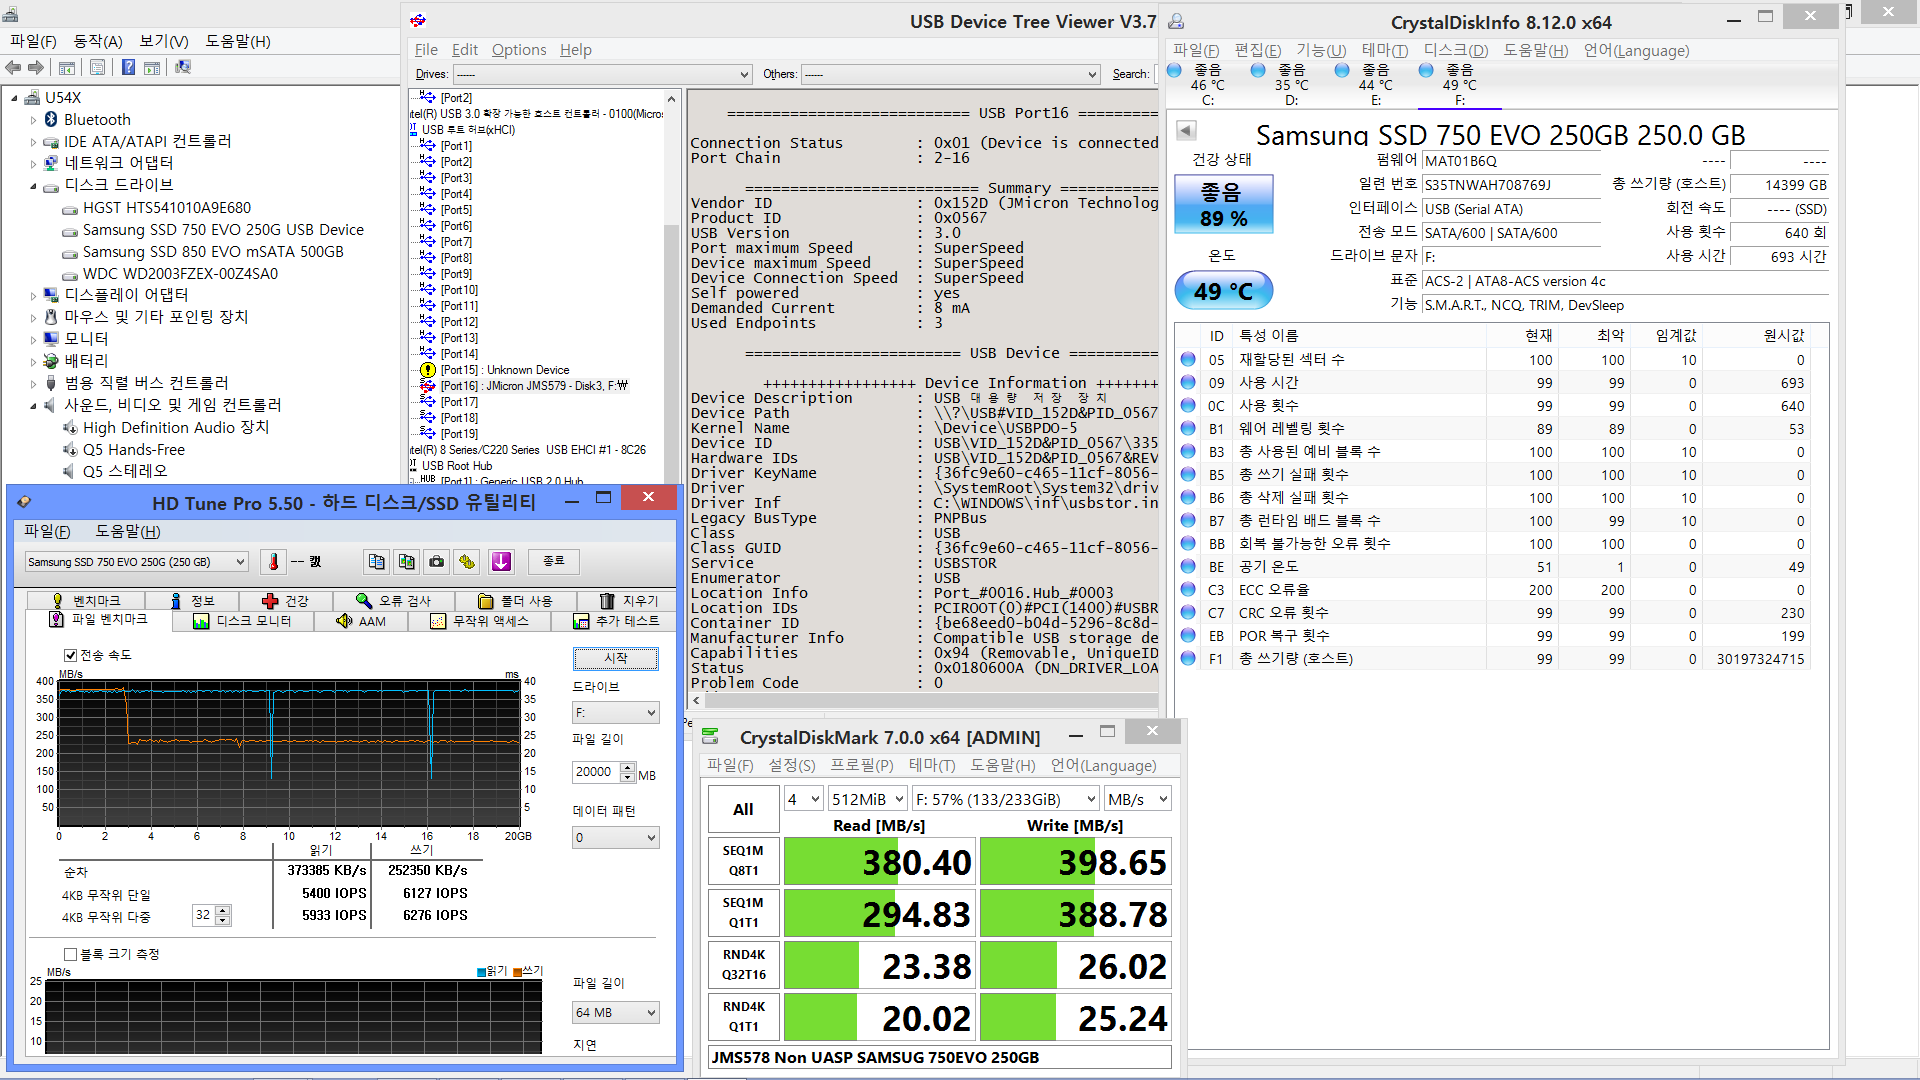Click Q5 Hands-Free speaker icon
The width and height of the screenshot is (1920, 1080).
click(x=70, y=450)
